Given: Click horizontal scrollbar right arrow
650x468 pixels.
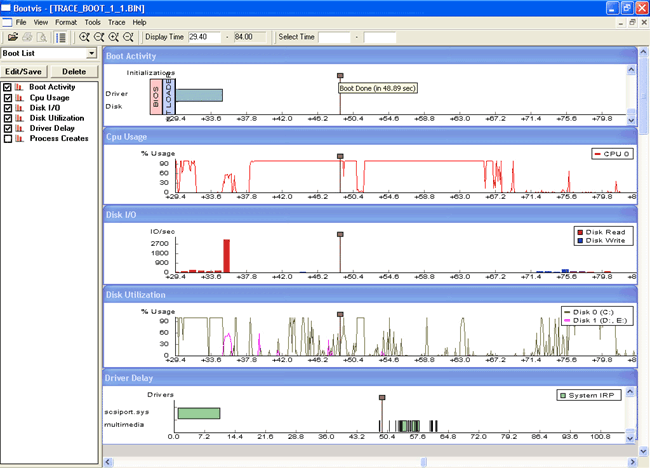Looking at the screenshot, I should point(632,462).
